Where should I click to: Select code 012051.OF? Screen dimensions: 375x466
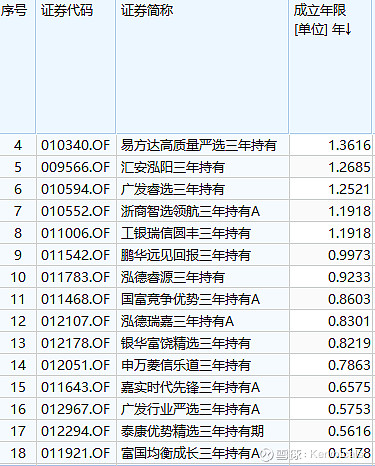click(75, 365)
